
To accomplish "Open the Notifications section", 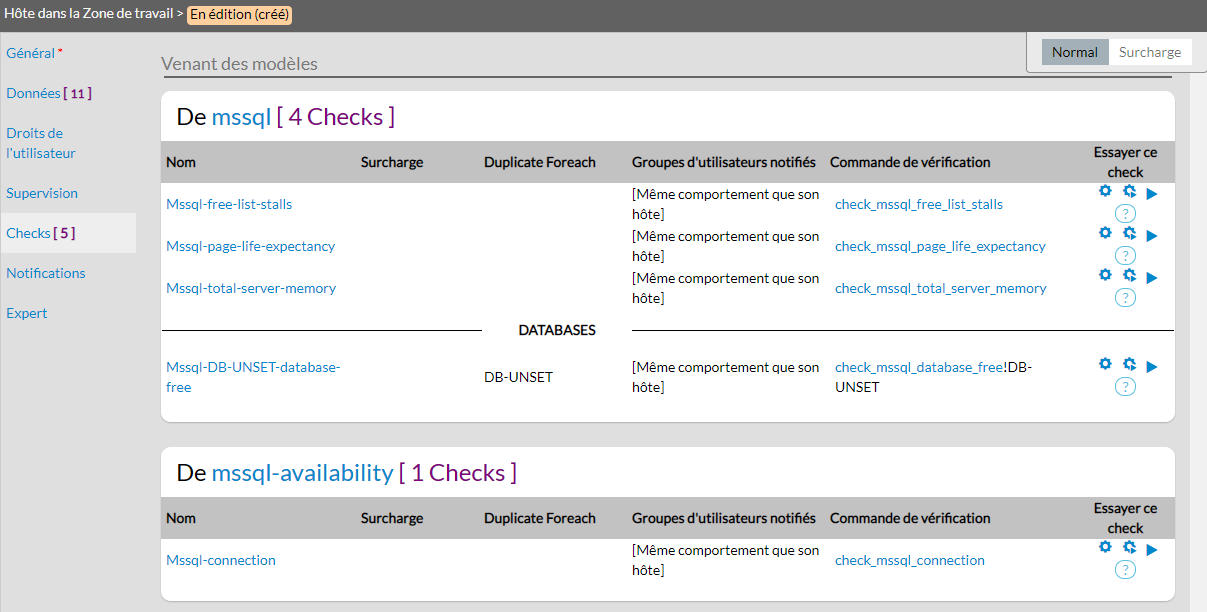I will [x=46, y=273].
